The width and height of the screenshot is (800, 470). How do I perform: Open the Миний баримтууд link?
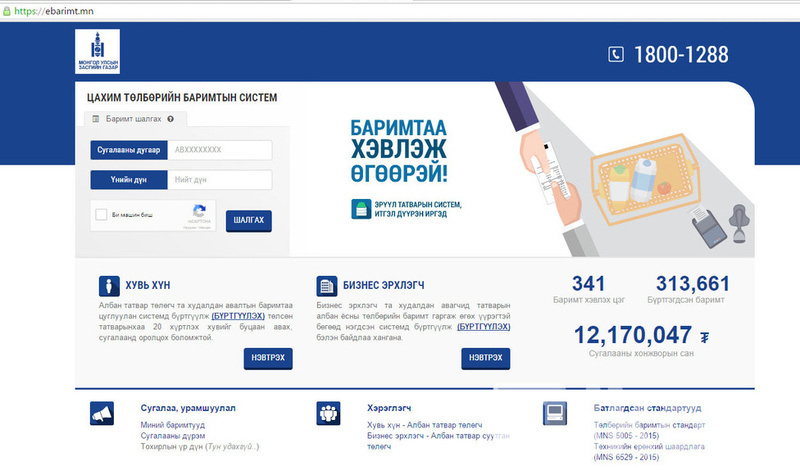[172, 425]
